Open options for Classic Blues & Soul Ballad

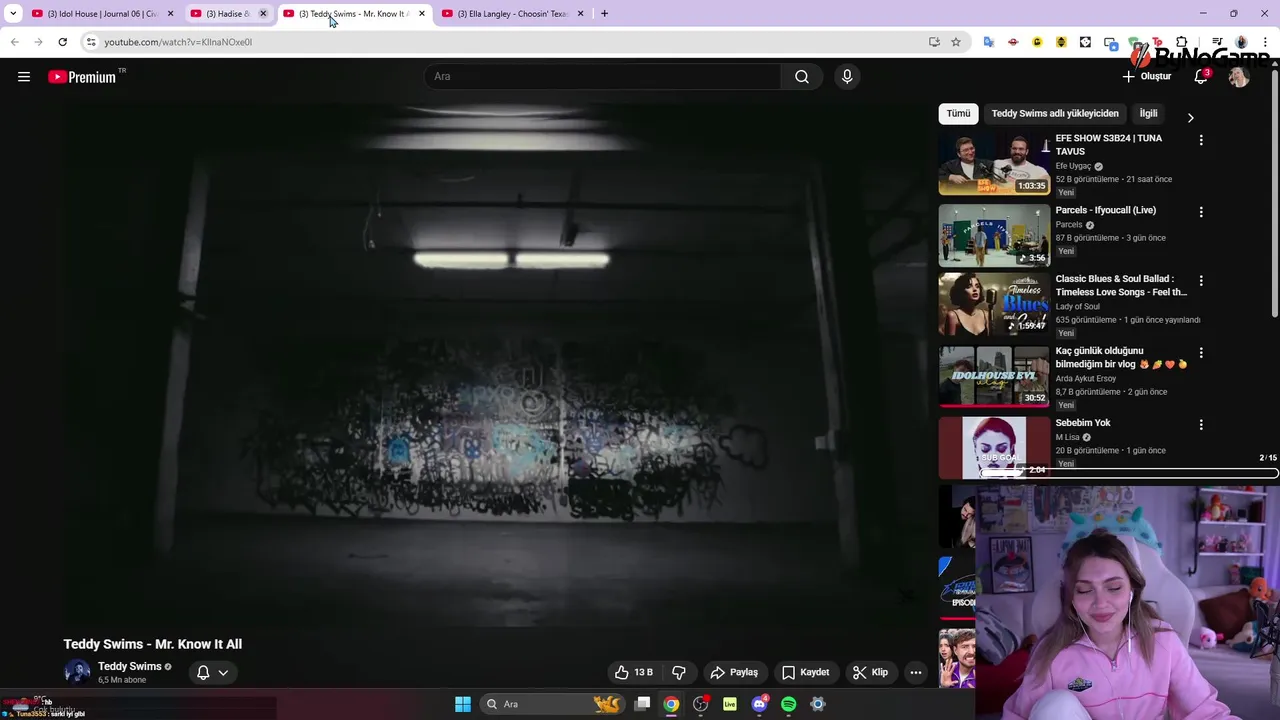(1201, 281)
